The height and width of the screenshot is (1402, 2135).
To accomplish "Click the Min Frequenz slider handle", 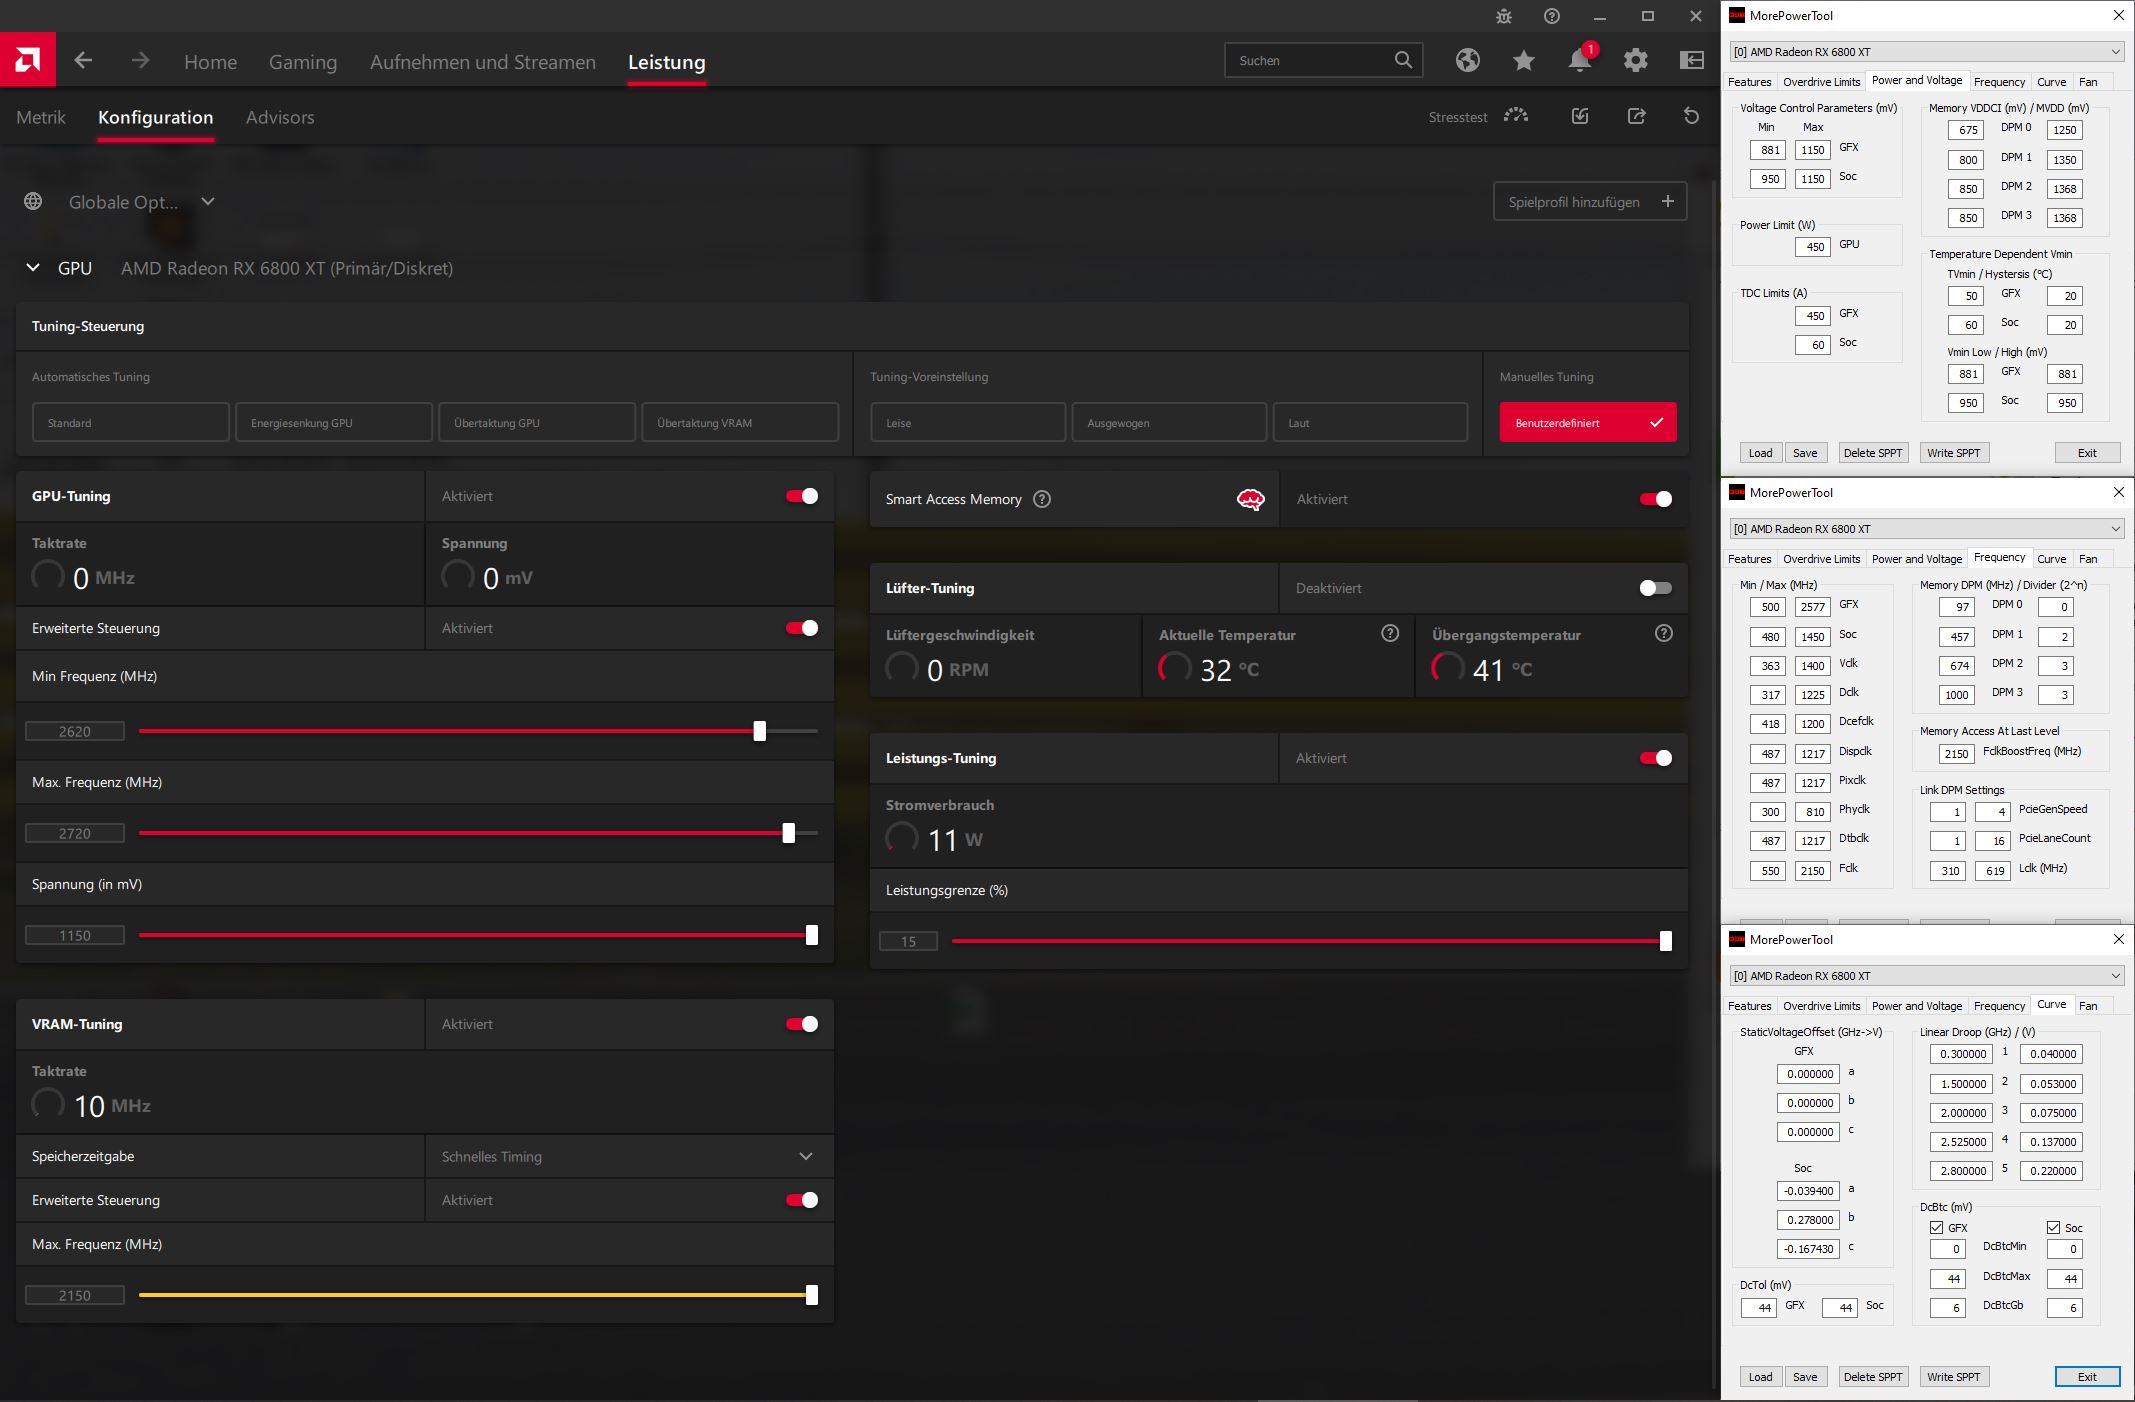I will (760, 731).
